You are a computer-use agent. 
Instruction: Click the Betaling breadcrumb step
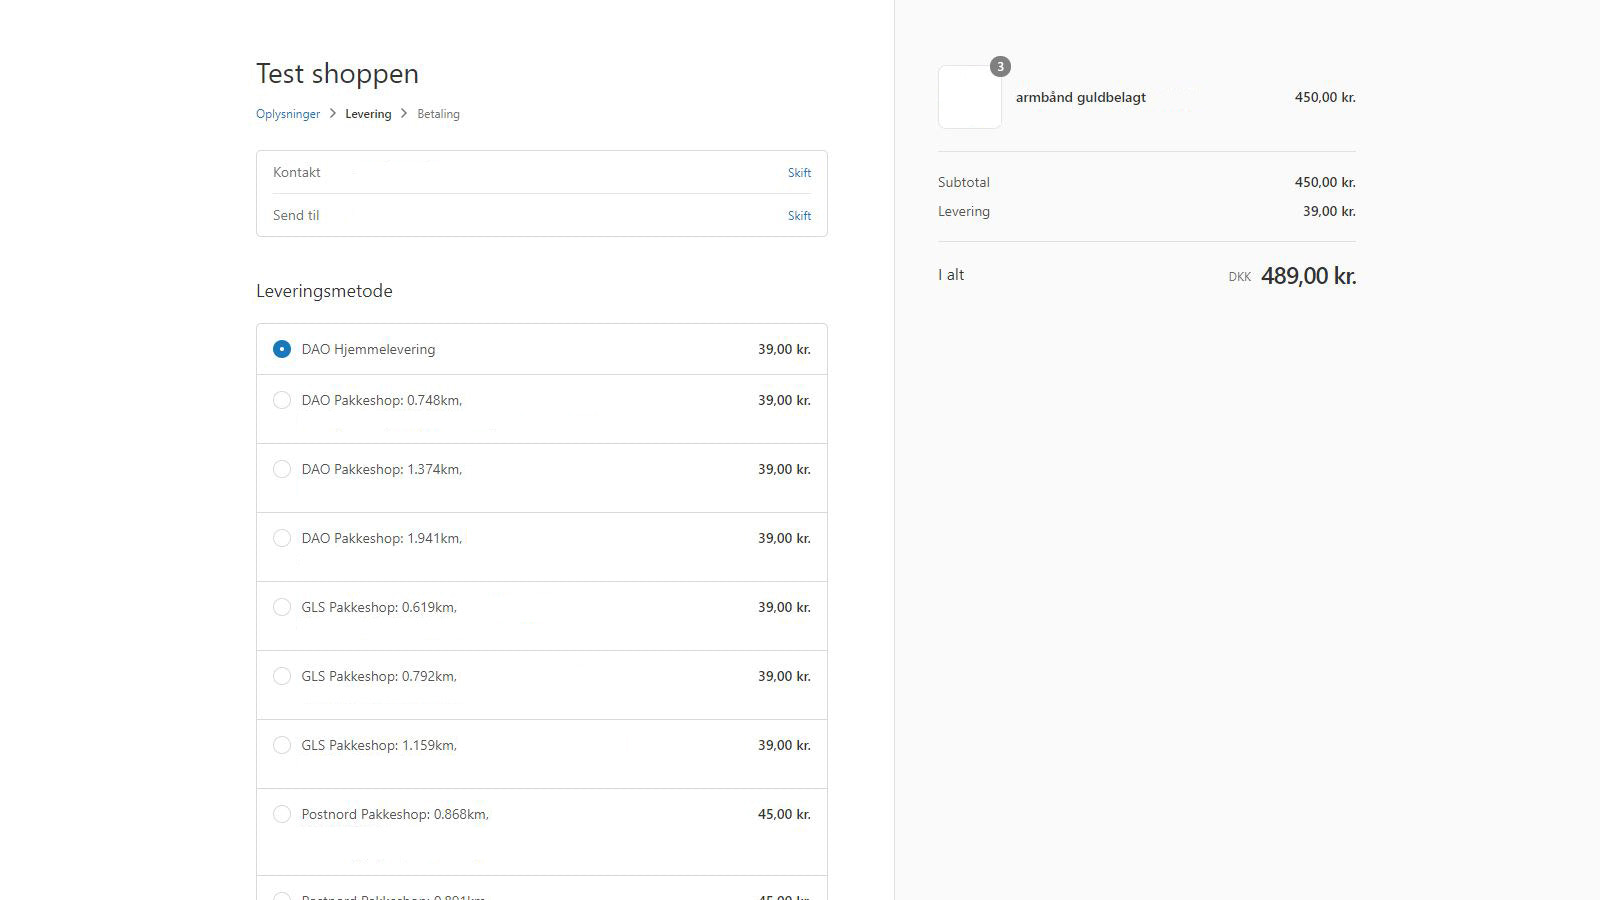click(x=438, y=114)
